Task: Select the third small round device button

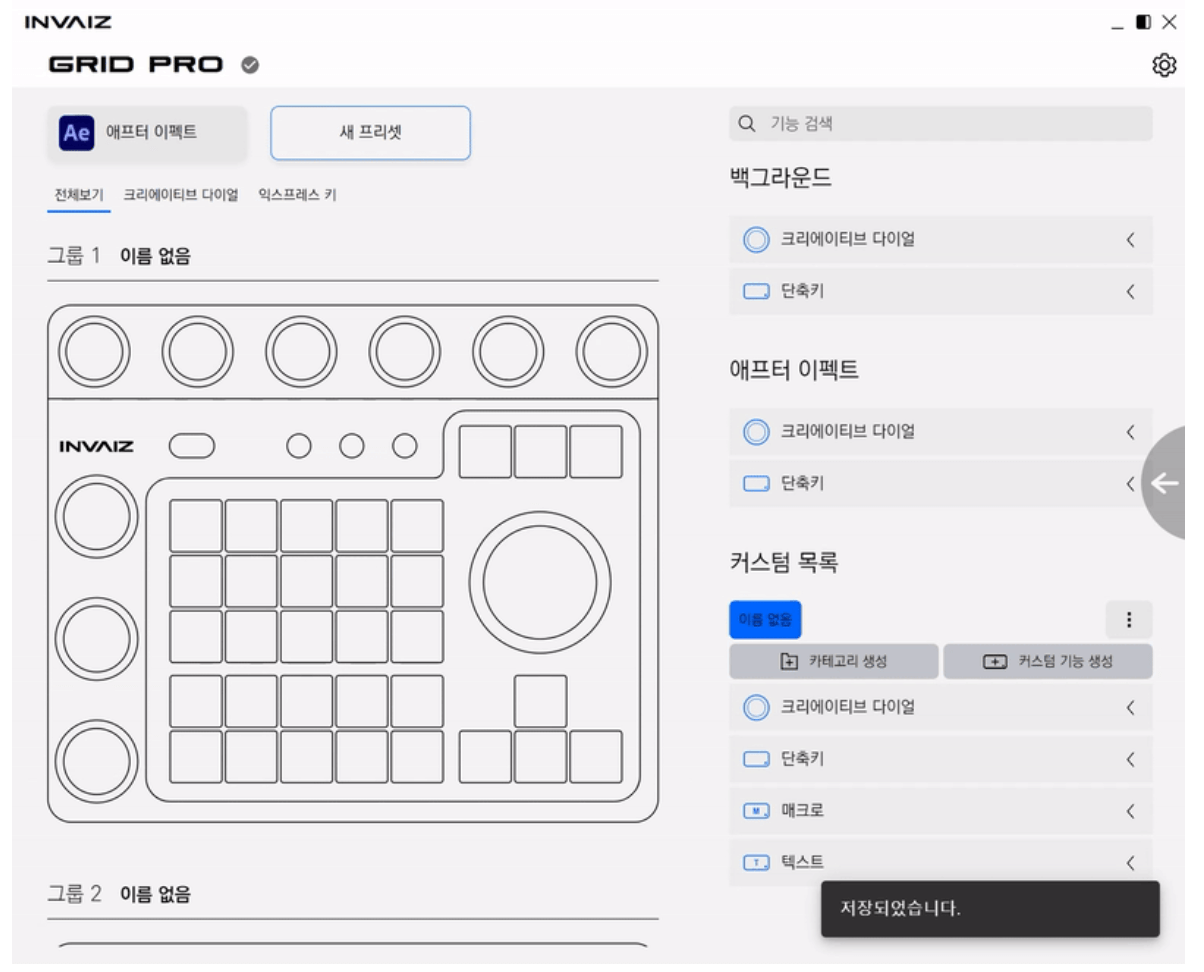Action: tap(404, 446)
